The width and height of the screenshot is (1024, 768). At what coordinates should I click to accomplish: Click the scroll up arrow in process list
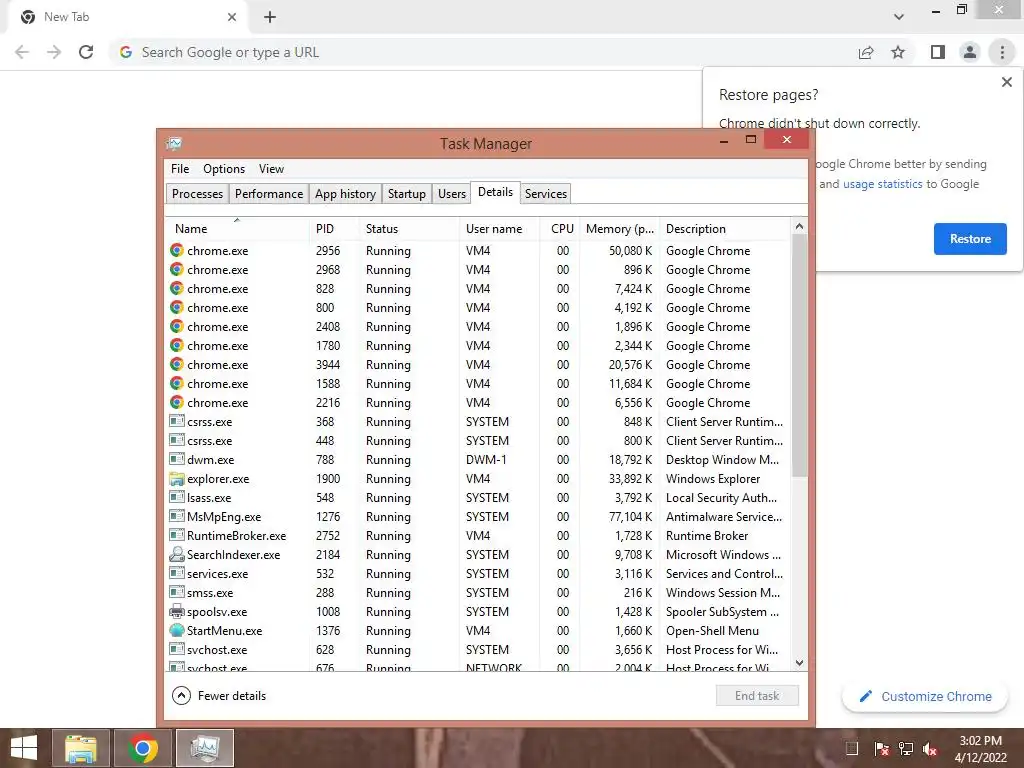[x=799, y=227]
